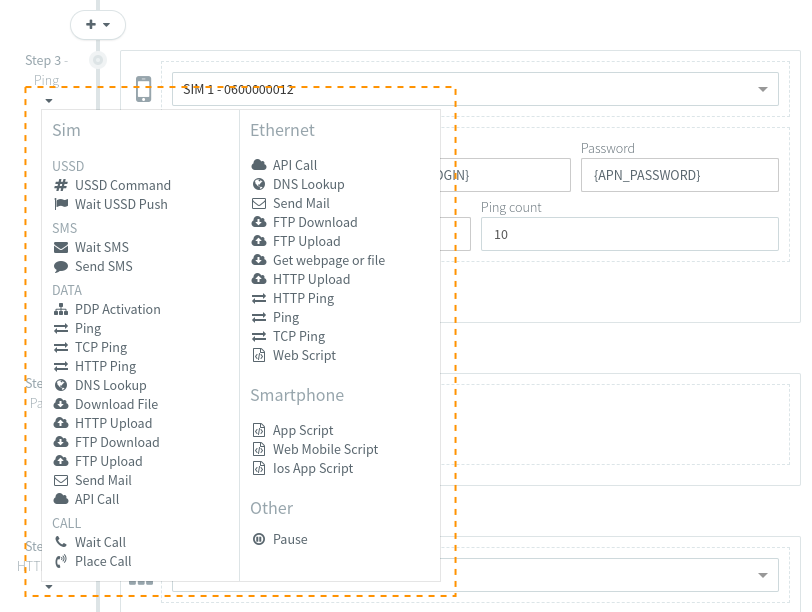Click the hash icon beside USSD Command
The height and width of the screenshot is (612, 812).
click(61, 185)
